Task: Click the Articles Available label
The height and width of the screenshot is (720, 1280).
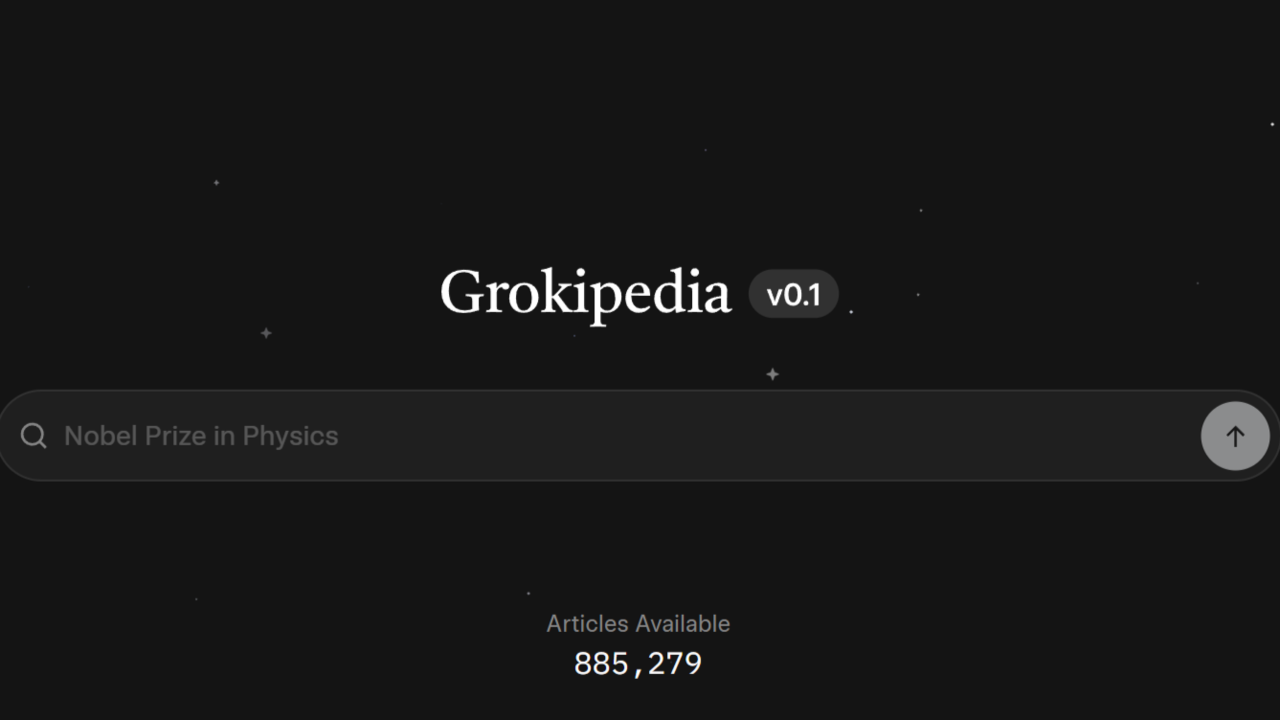Action: pos(638,624)
